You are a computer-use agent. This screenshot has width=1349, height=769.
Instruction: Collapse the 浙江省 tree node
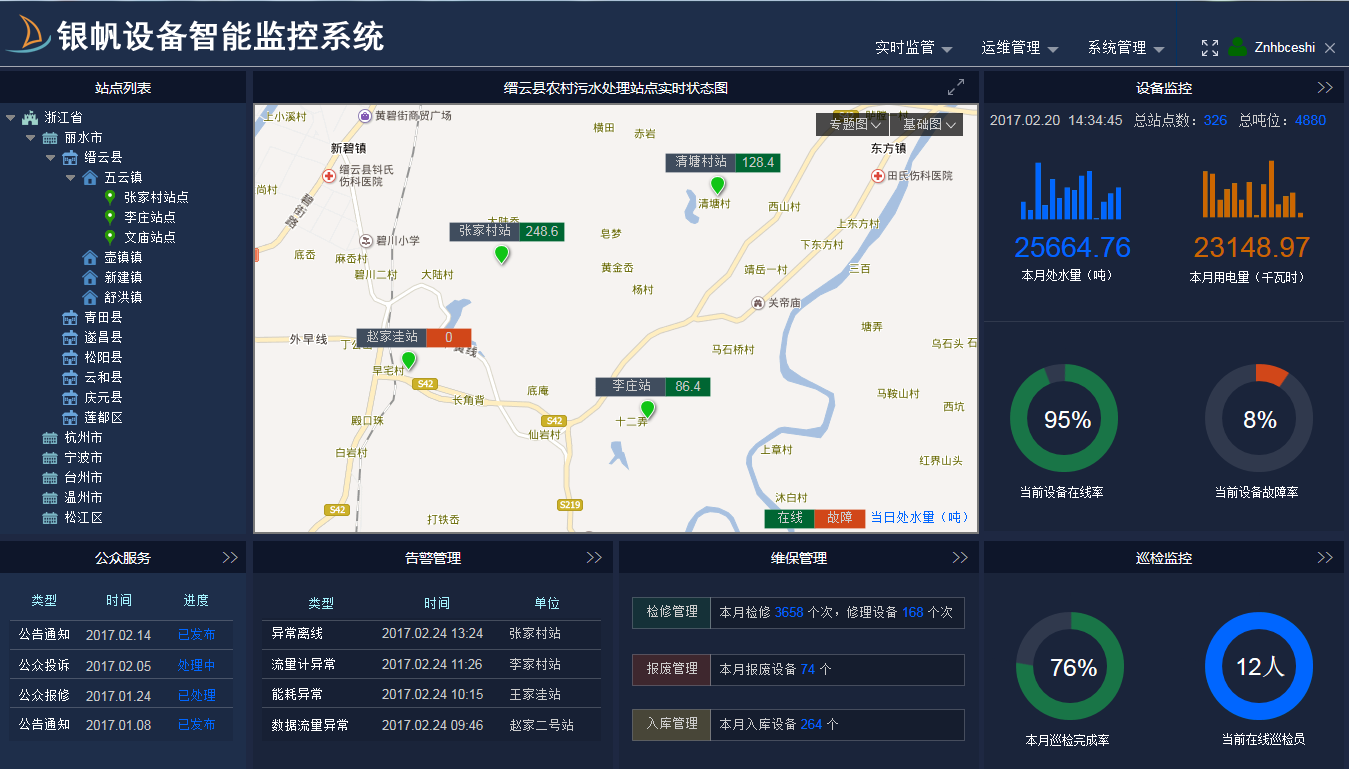tap(11, 117)
